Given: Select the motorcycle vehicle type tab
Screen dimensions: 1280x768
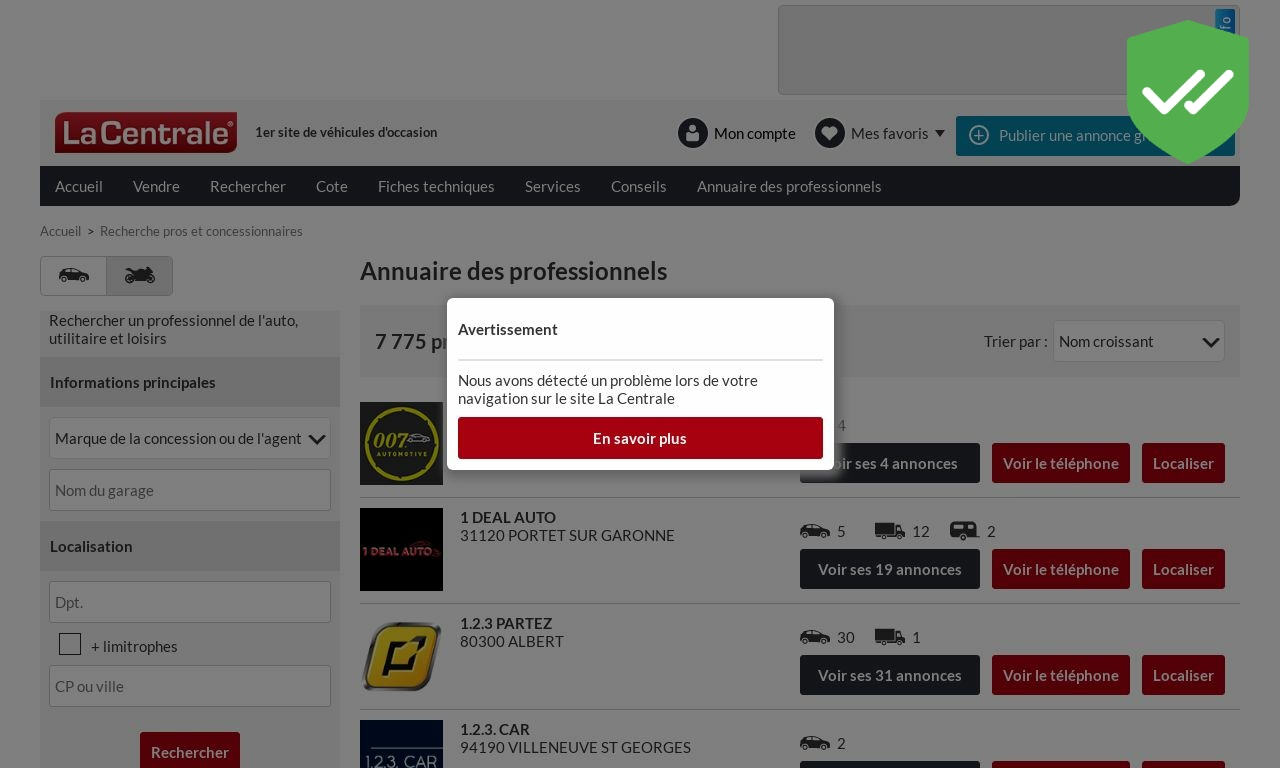Looking at the screenshot, I should tap(140, 276).
